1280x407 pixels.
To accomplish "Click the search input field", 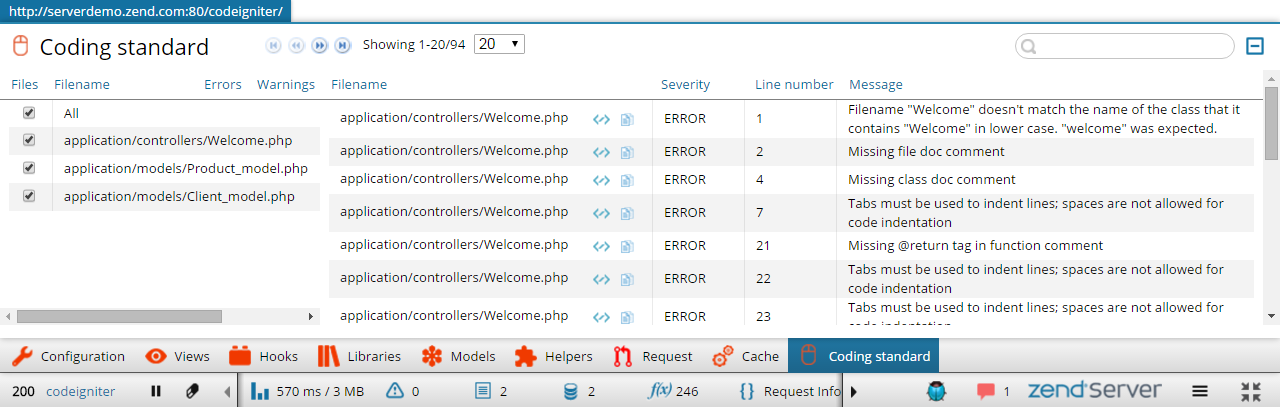I will [1125, 46].
